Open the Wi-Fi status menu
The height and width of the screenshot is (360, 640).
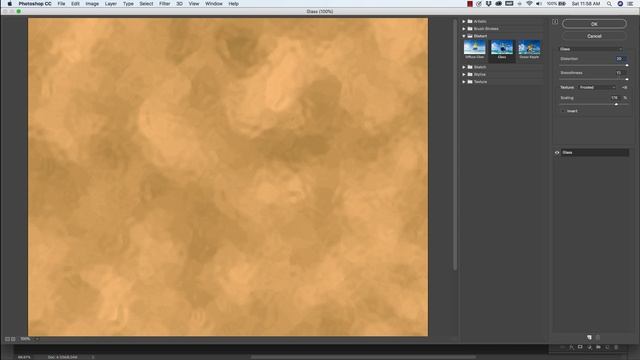tap(529, 4)
